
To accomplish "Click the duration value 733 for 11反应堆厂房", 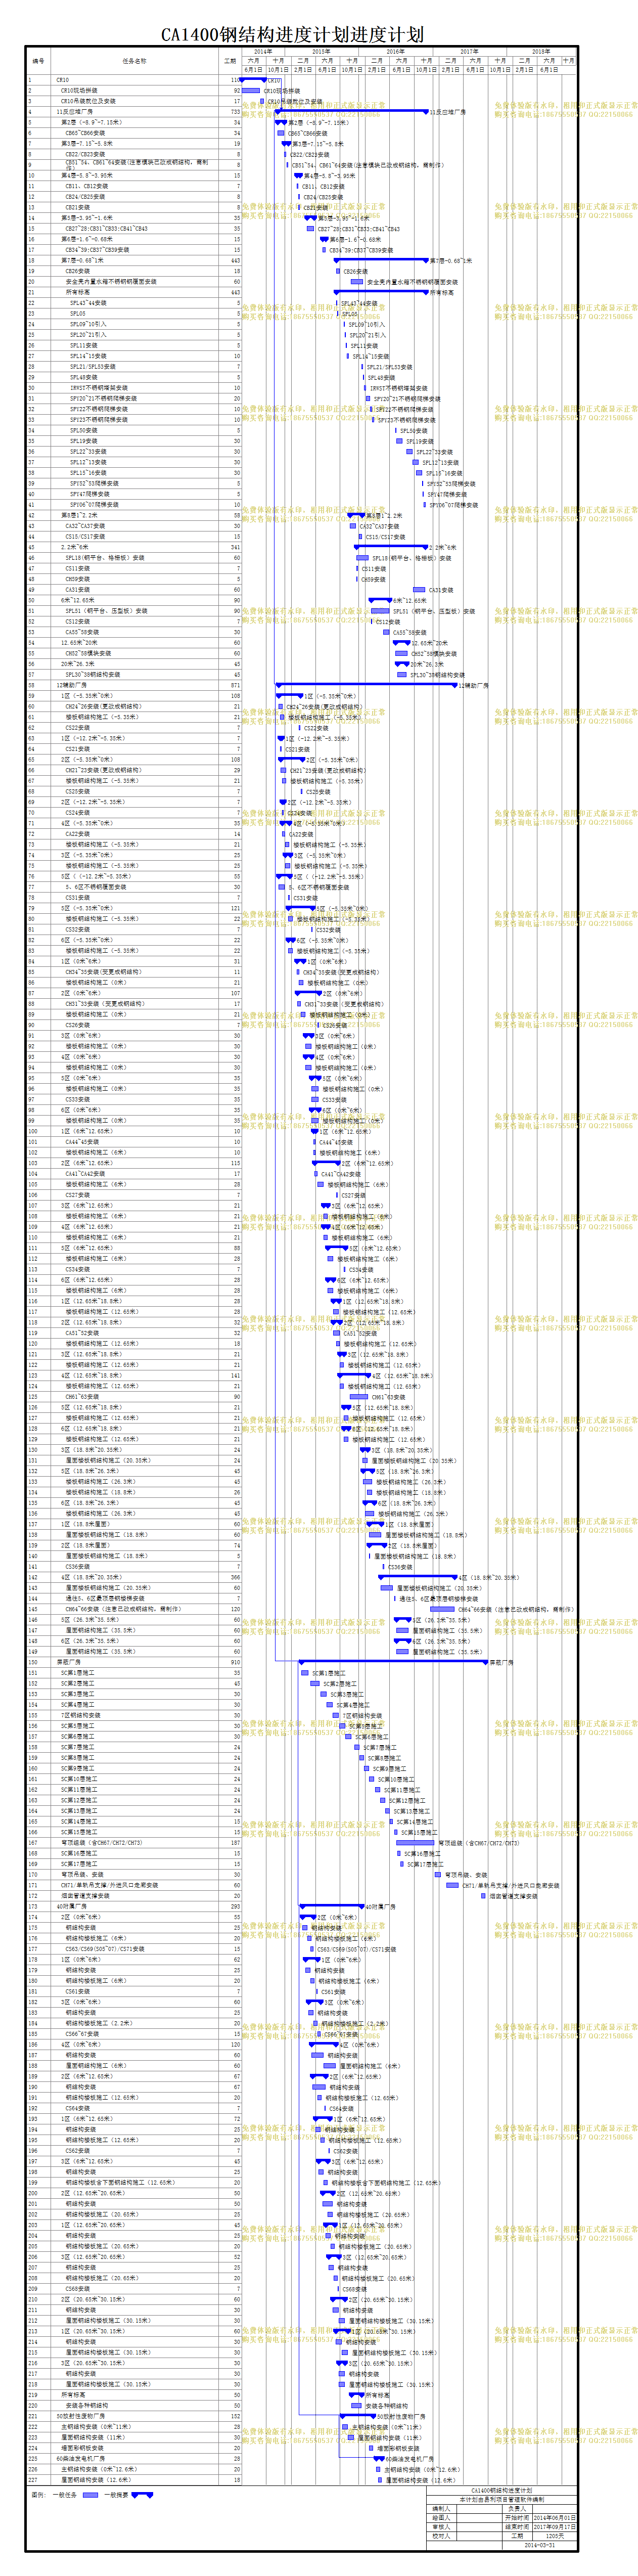I will pyautogui.click(x=236, y=112).
